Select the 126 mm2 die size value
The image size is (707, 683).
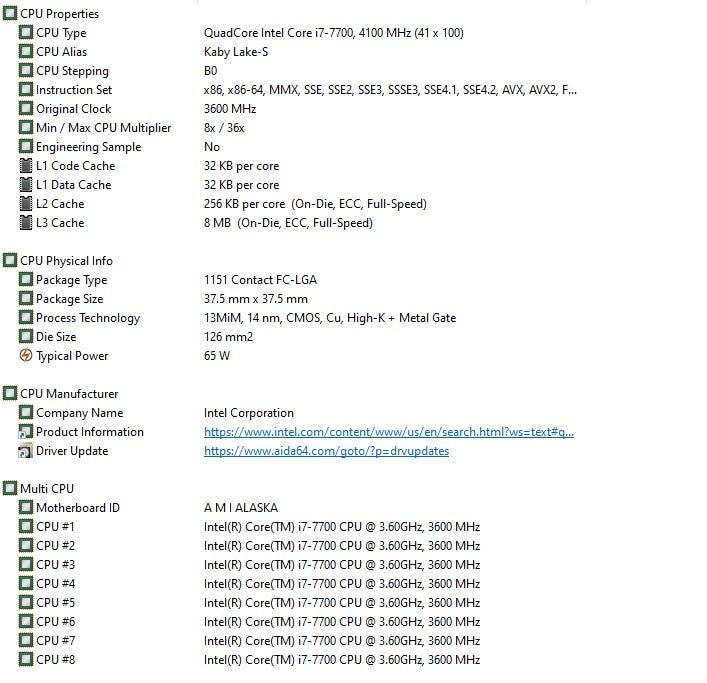point(228,337)
